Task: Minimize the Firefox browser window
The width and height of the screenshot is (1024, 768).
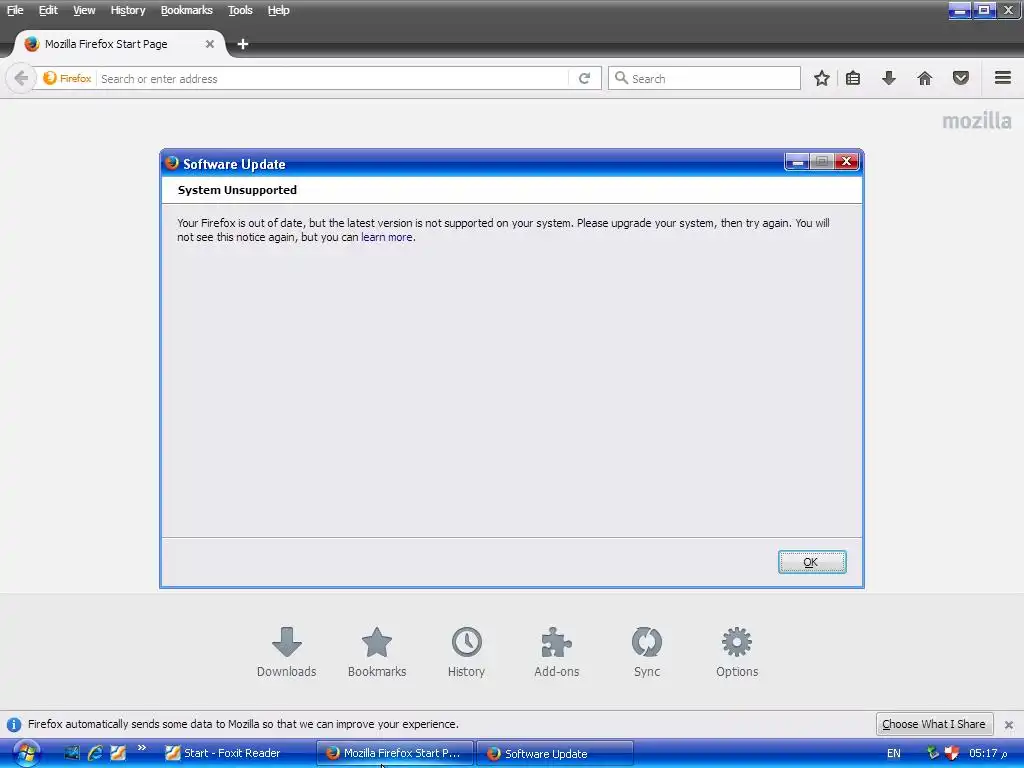Action: pyautogui.click(x=959, y=10)
